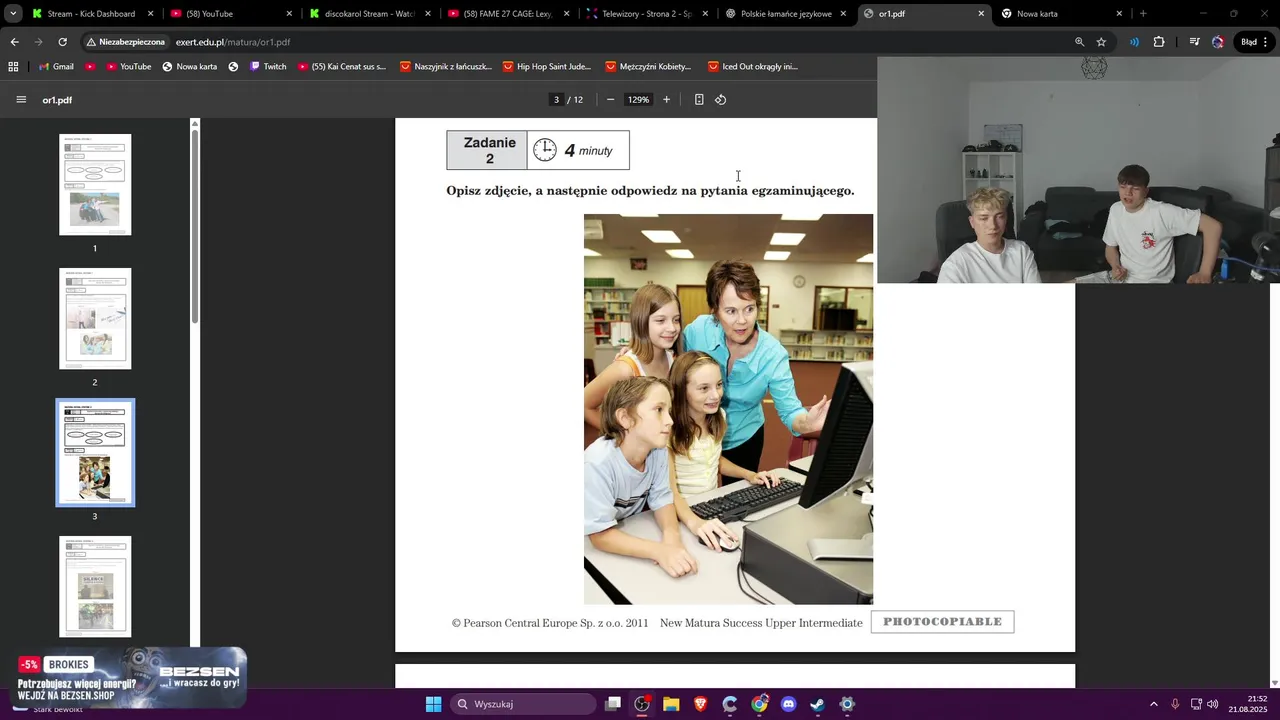
Task: Select page 4 thumbnail
Action: 95,587
